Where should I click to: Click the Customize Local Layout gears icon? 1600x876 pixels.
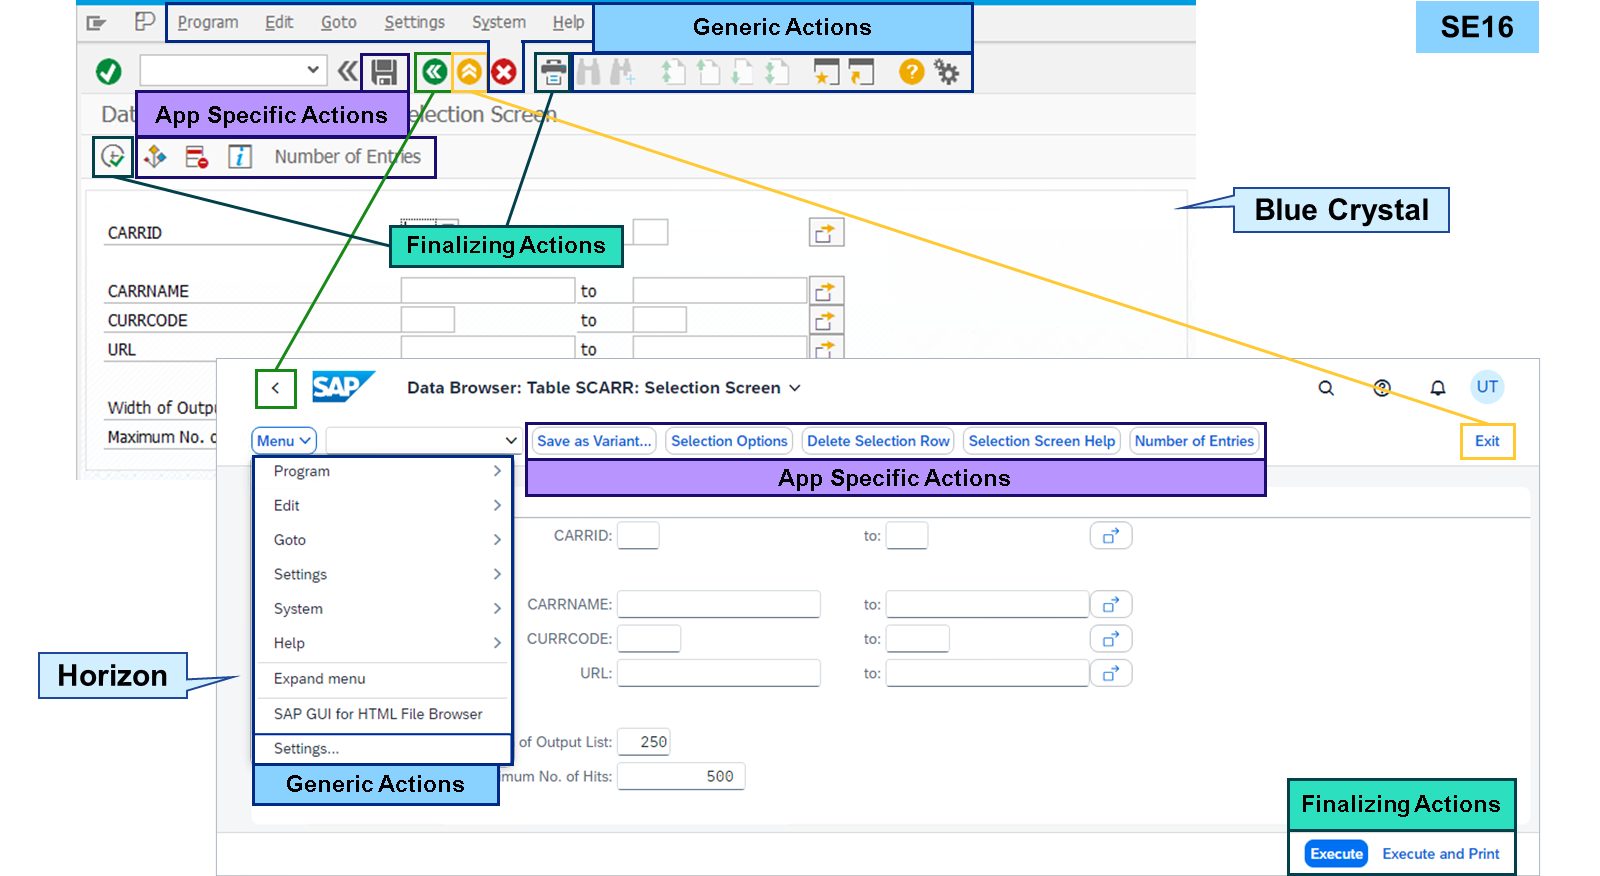pyautogui.click(x=946, y=72)
